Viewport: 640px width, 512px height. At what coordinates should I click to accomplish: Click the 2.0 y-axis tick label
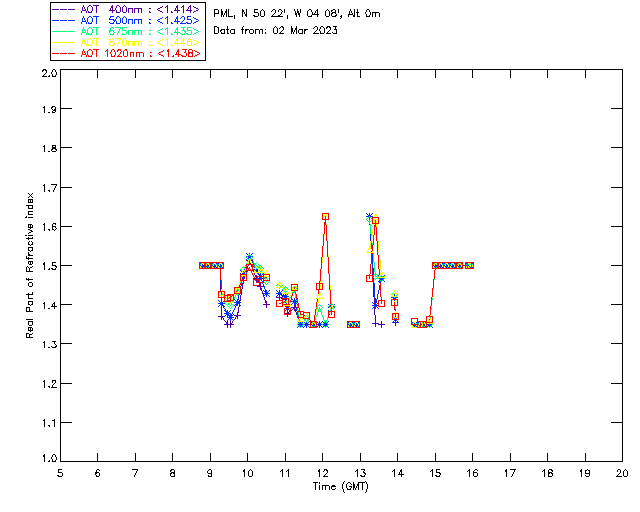(49, 73)
